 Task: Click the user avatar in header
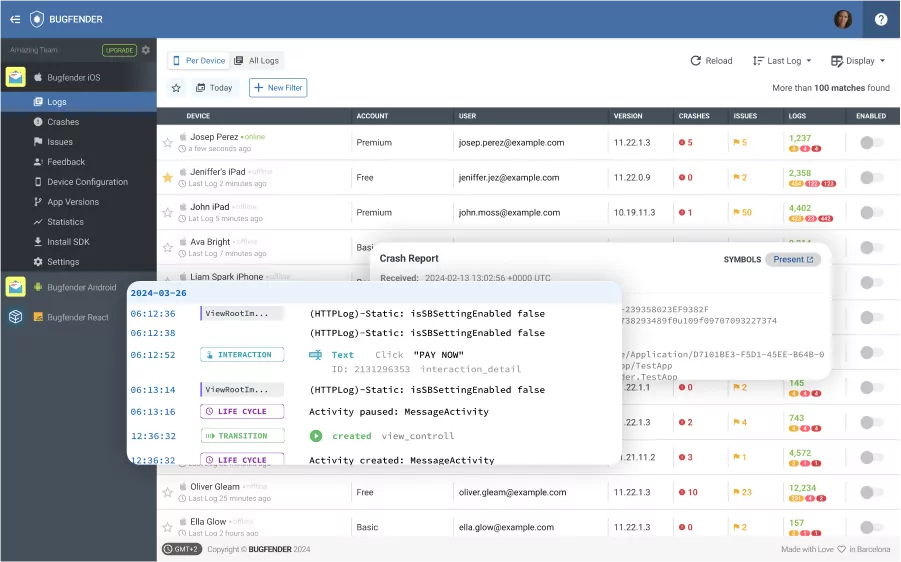pos(843,19)
